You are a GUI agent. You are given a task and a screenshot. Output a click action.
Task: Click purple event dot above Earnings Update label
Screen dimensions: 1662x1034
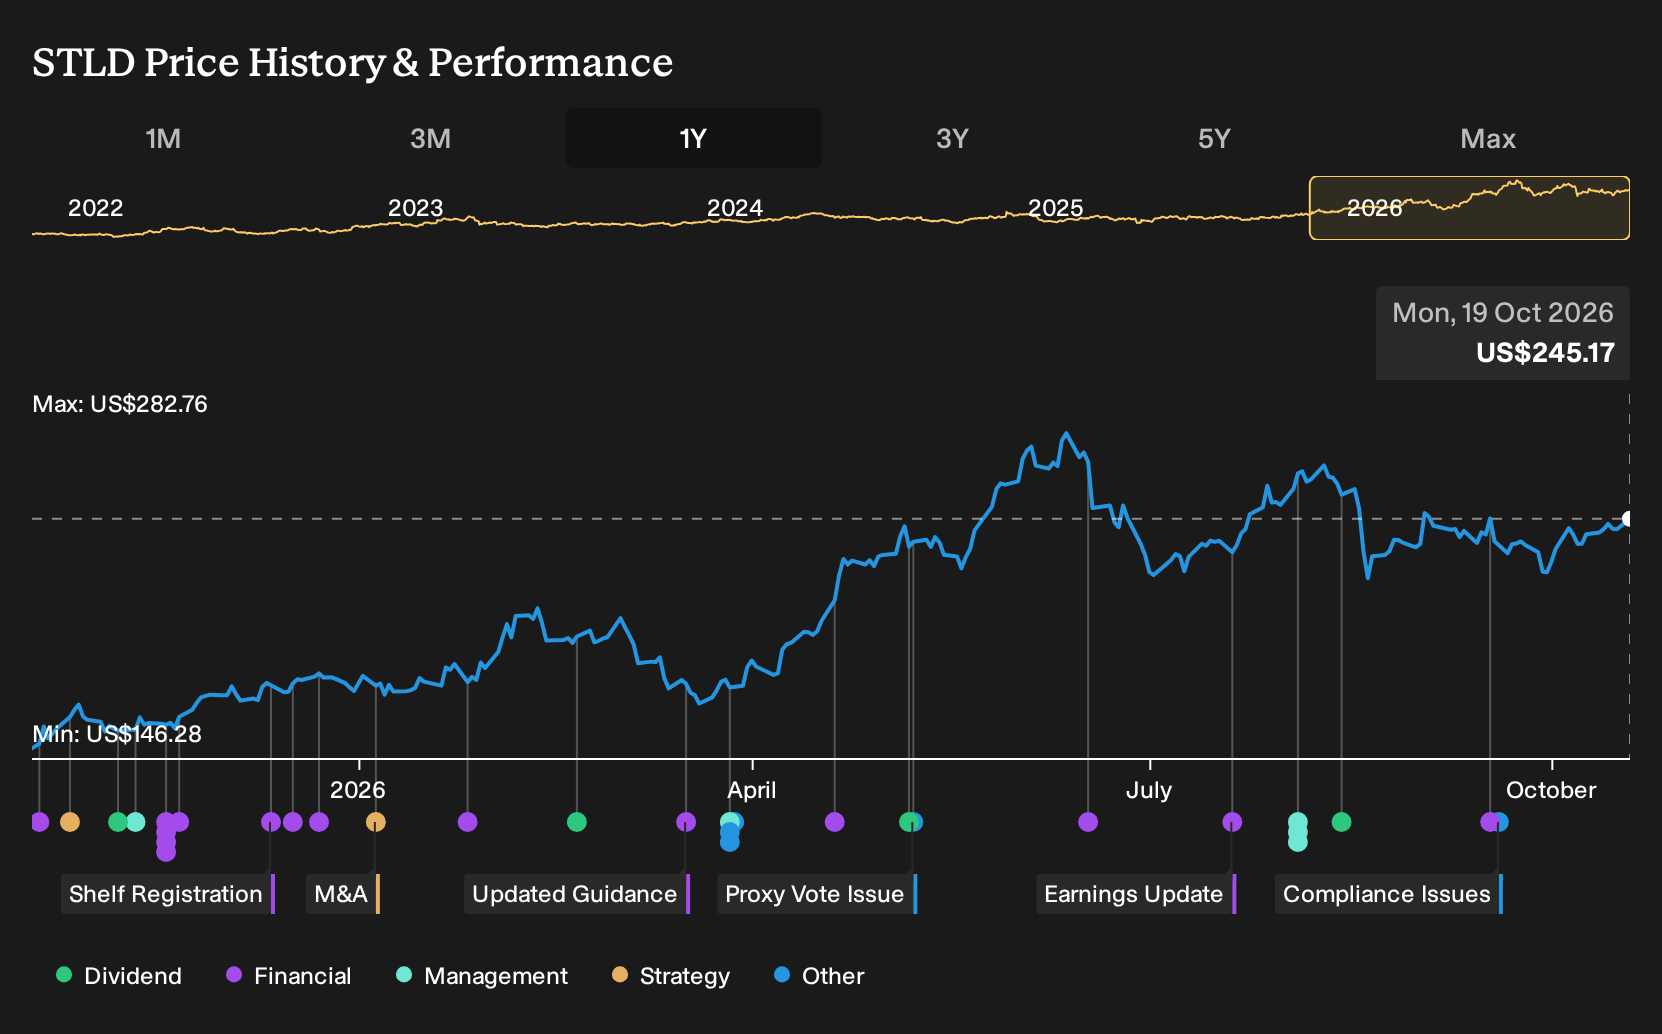[x=1232, y=822]
